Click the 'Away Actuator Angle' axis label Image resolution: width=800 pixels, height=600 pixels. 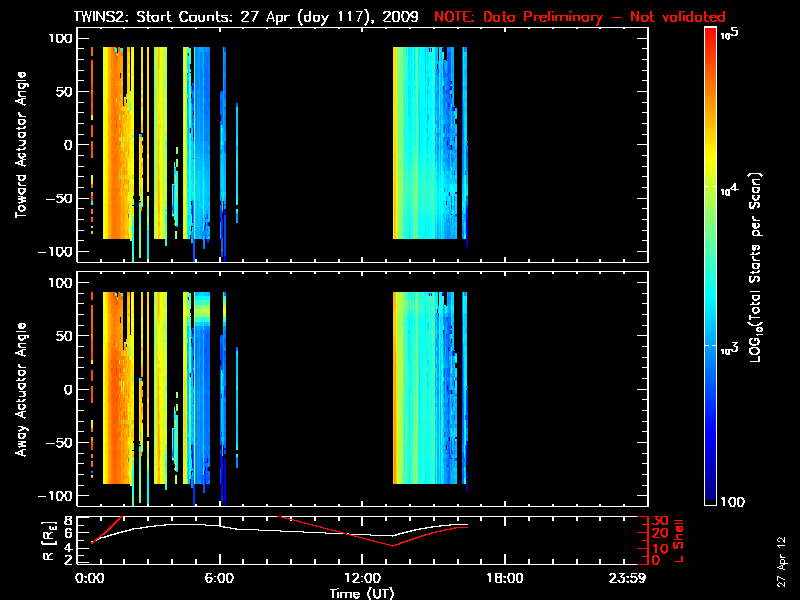pos(20,388)
